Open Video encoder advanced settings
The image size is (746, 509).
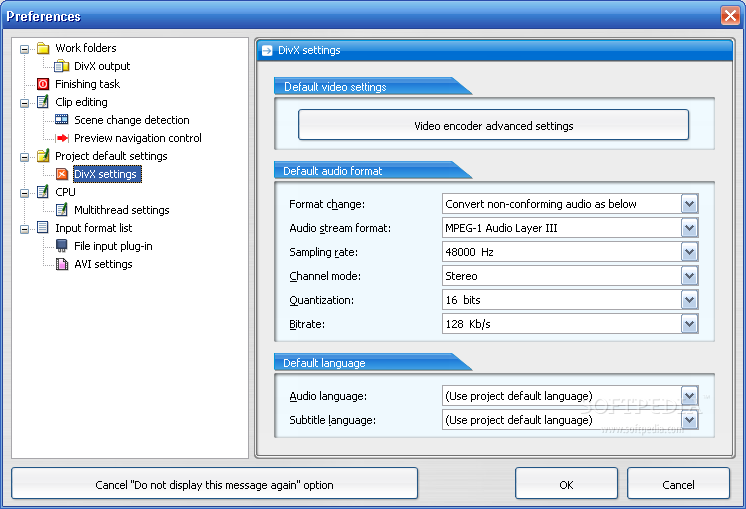coord(493,125)
